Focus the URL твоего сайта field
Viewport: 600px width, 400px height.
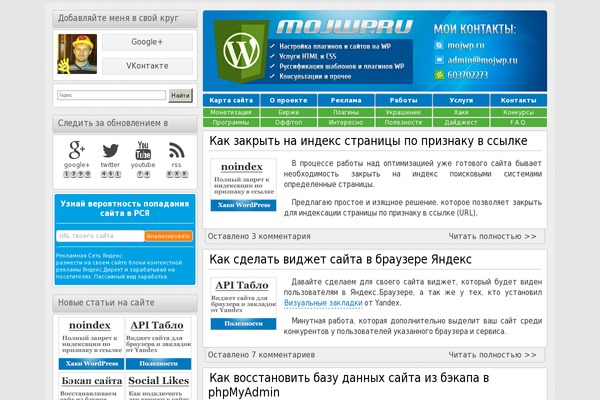[x=100, y=236]
